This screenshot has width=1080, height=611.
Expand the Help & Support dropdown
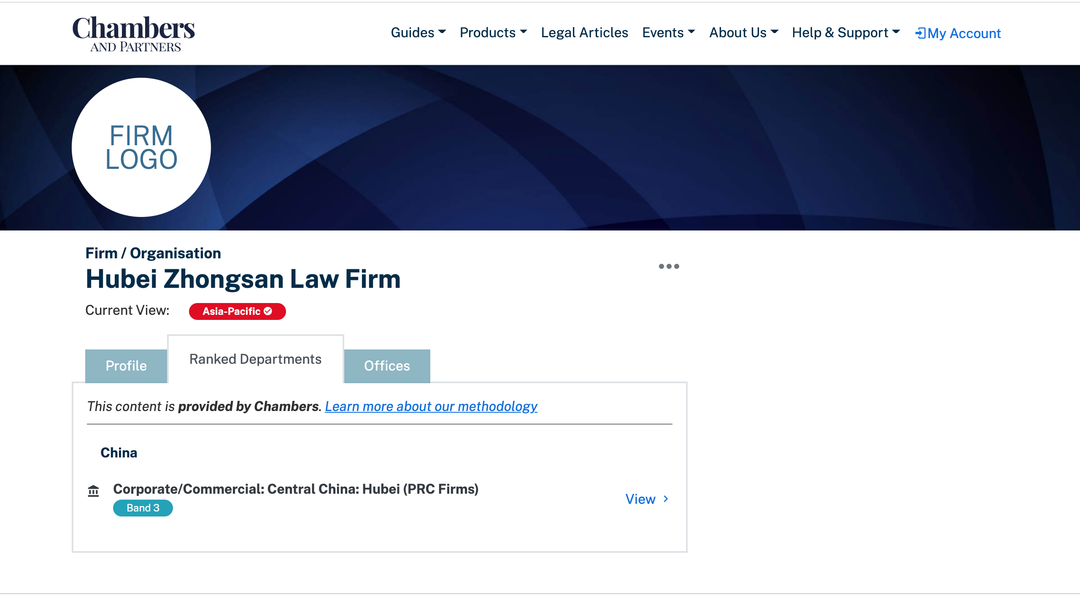tap(845, 33)
